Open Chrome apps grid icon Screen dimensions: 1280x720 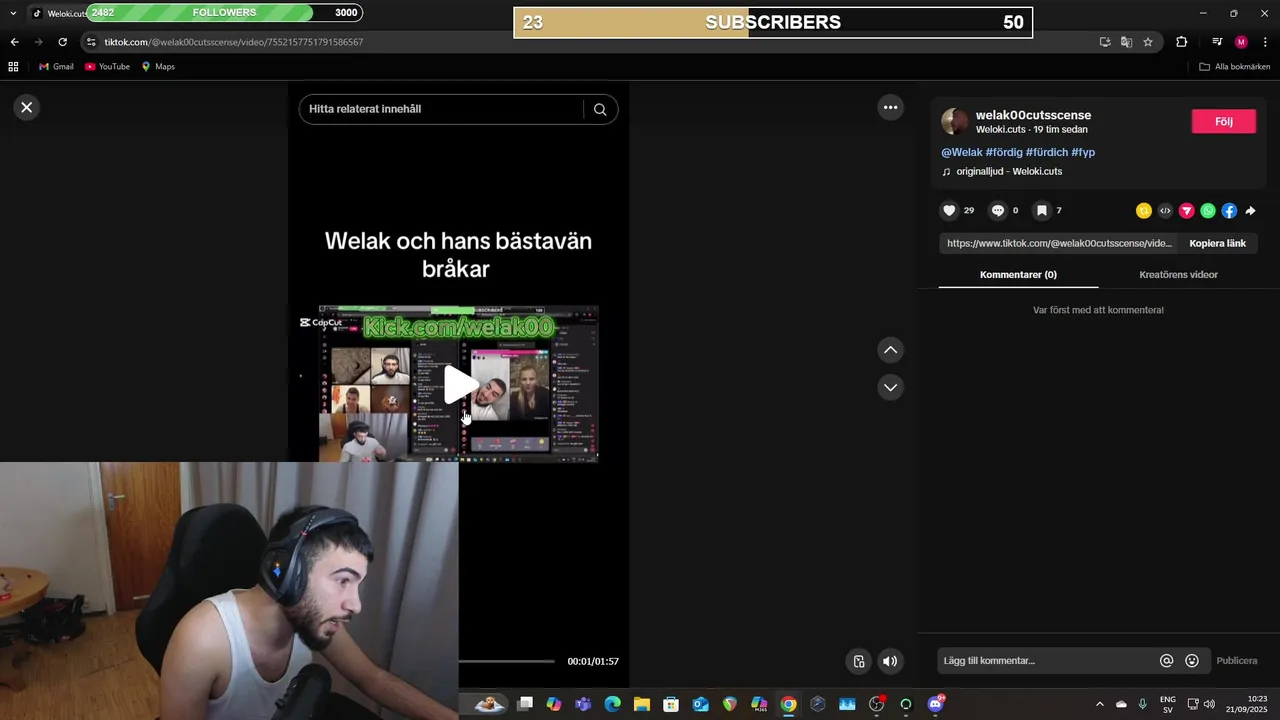pyautogui.click(x=13, y=67)
